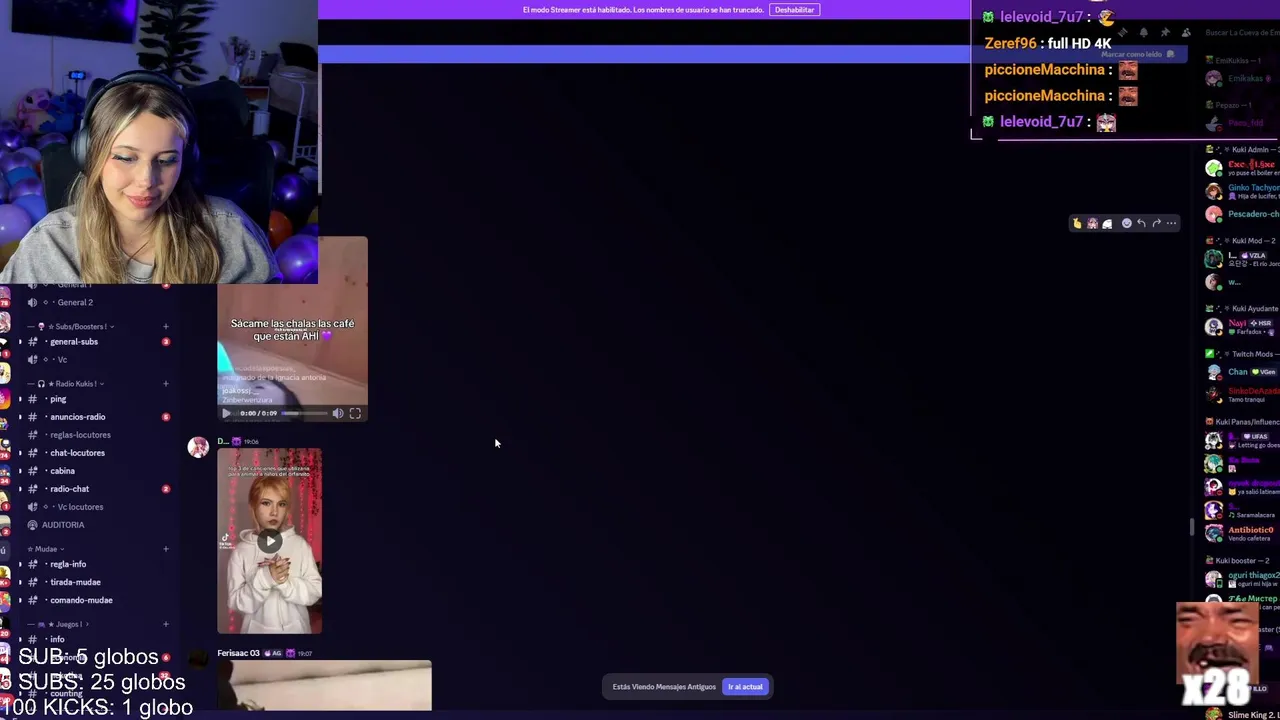
Task: Open fullscreen for the first video
Action: pos(355,413)
